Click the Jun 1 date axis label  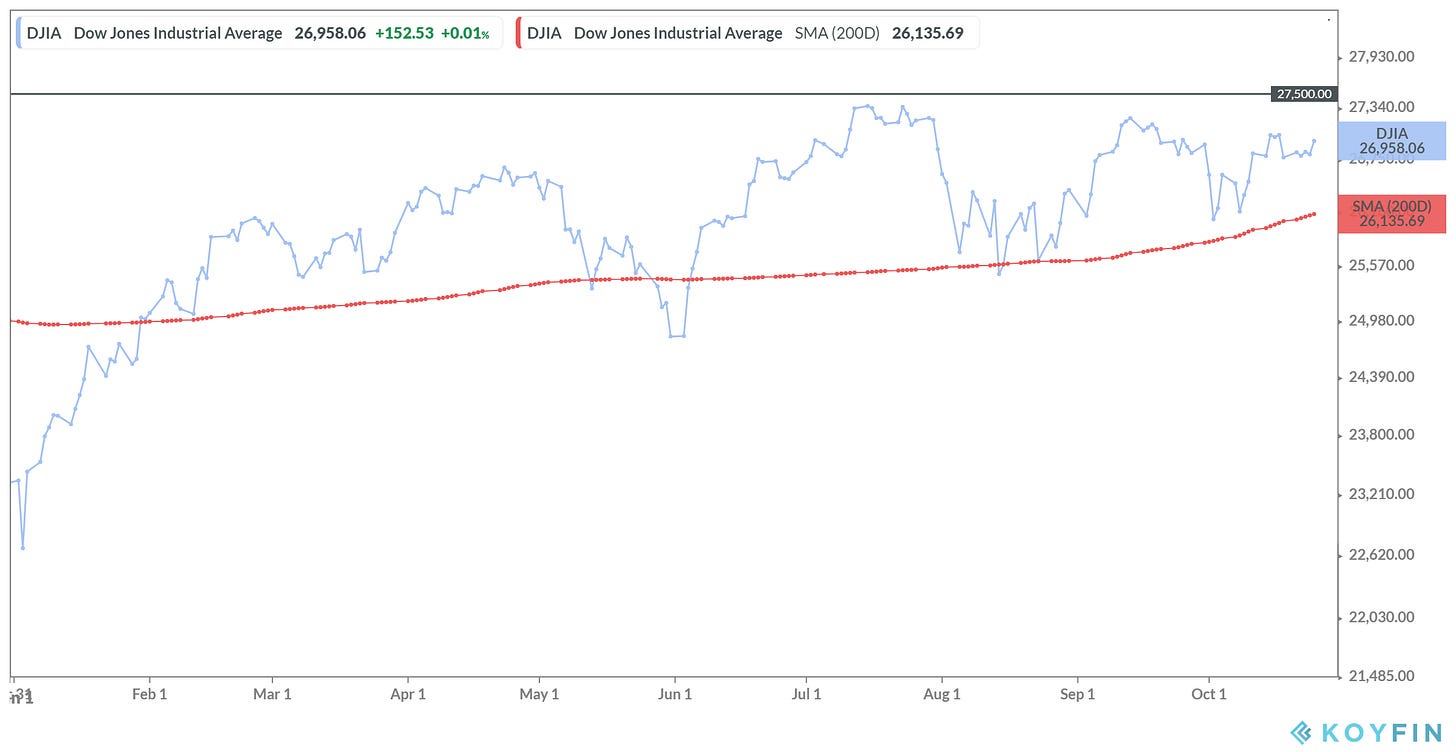click(x=675, y=694)
